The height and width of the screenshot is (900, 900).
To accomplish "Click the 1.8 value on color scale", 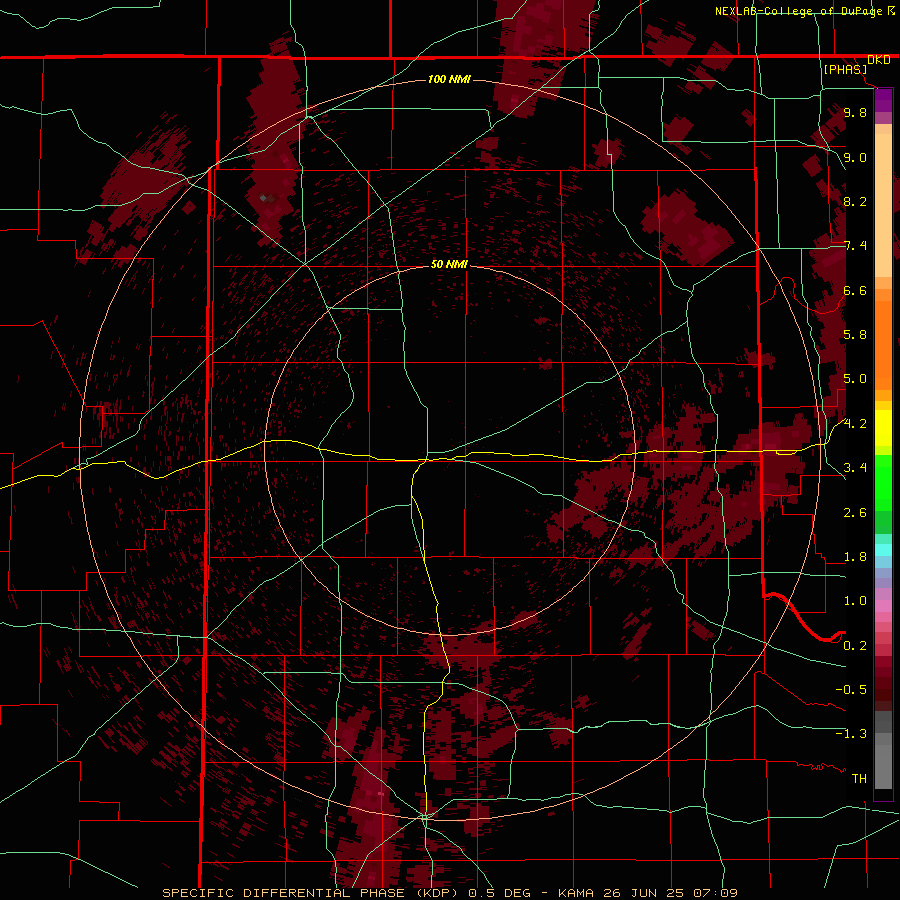I will [x=855, y=557].
